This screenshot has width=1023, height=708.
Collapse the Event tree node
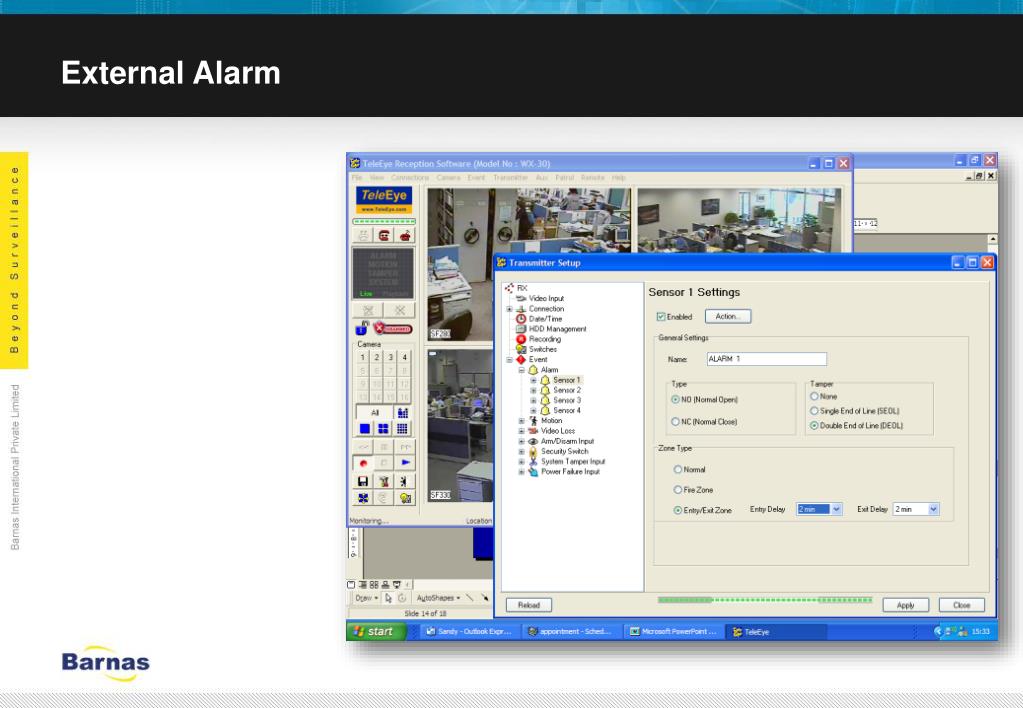[x=510, y=360]
